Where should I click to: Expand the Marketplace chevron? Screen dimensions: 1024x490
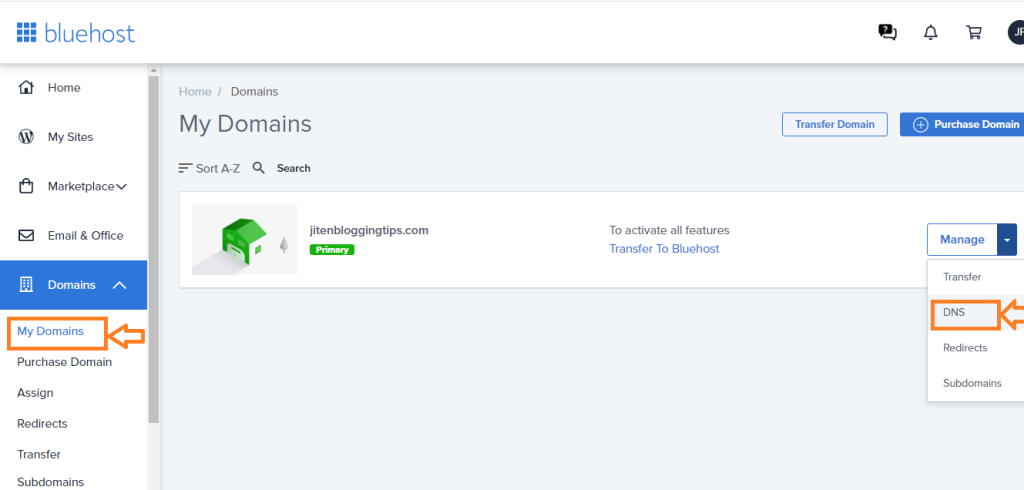[x=121, y=187]
